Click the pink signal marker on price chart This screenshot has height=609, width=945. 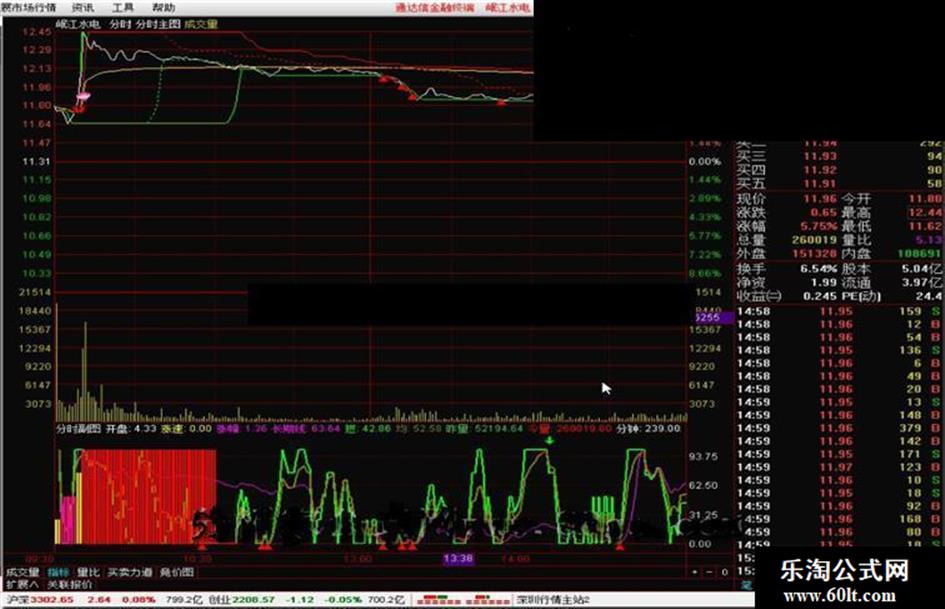click(x=83, y=95)
